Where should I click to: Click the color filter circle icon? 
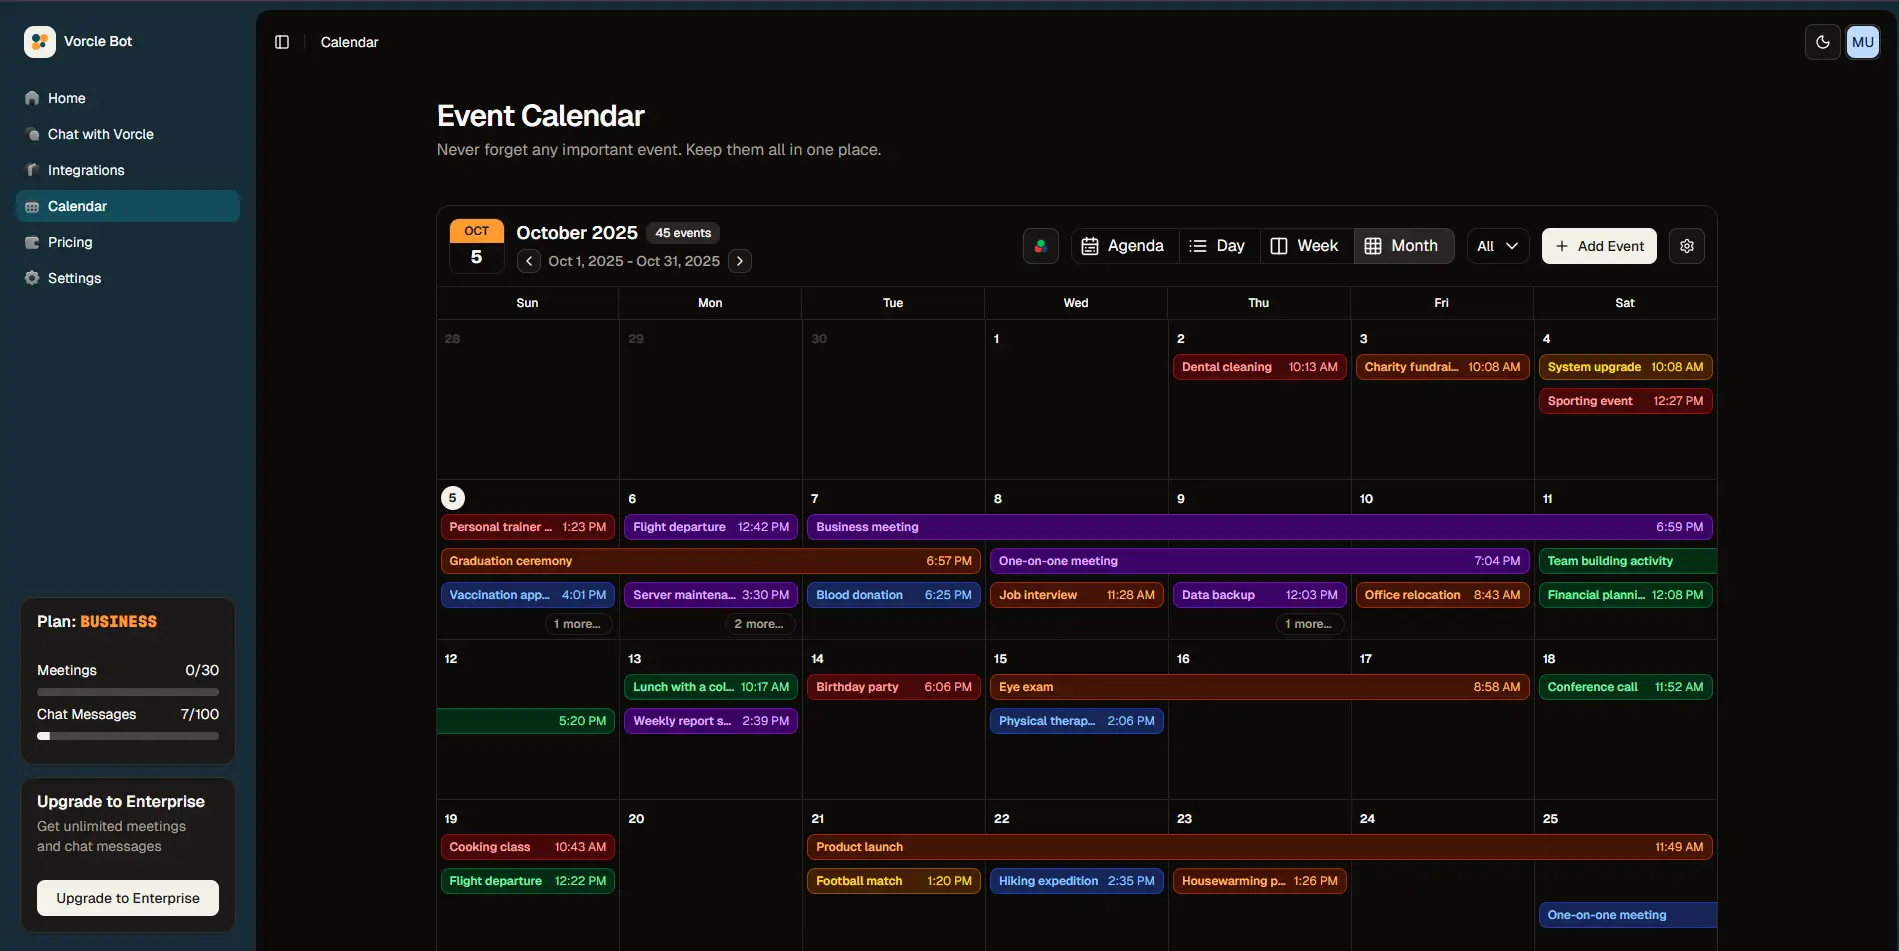(x=1040, y=245)
